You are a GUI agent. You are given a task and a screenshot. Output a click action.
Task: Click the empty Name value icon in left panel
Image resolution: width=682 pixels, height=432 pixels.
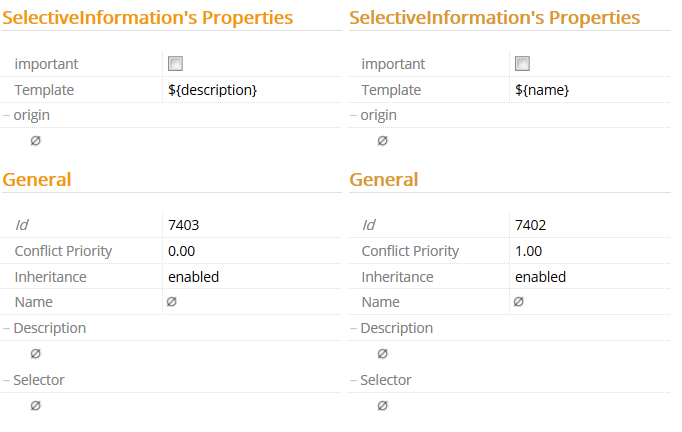click(x=172, y=302)
